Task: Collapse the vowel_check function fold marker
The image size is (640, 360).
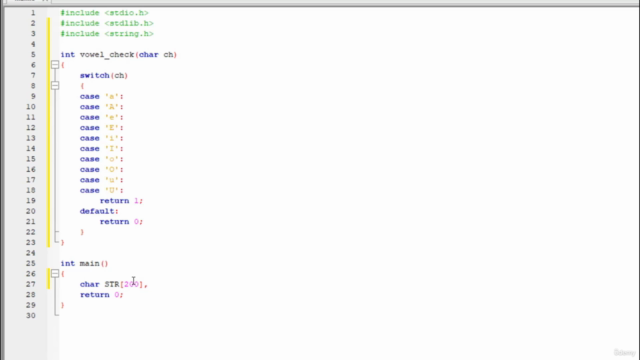Action: [55, 64]
